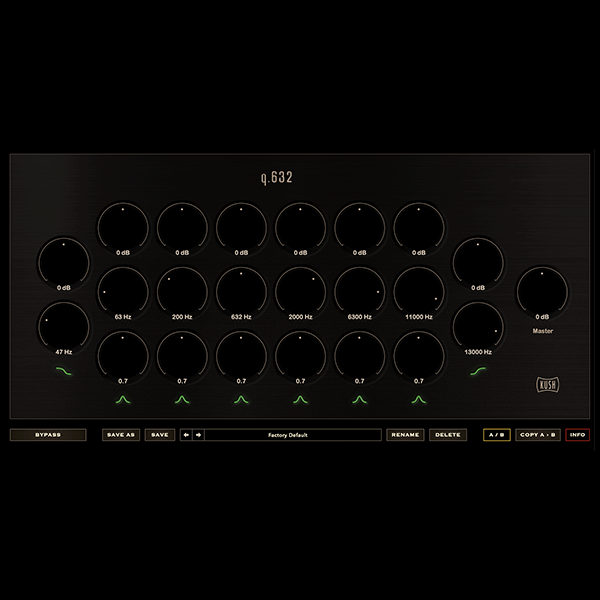Click the 200 Hz frequency knob
The width and height of the screenshot is (600, 600).
pyautogui.click(x=182, y=292)
